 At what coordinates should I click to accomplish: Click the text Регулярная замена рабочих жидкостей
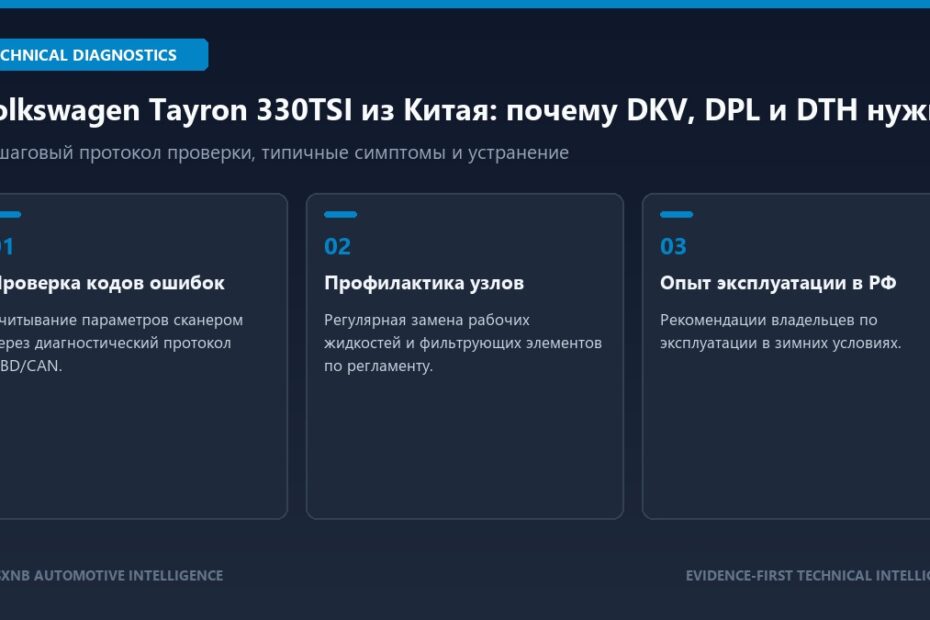[x=463, y=342]
